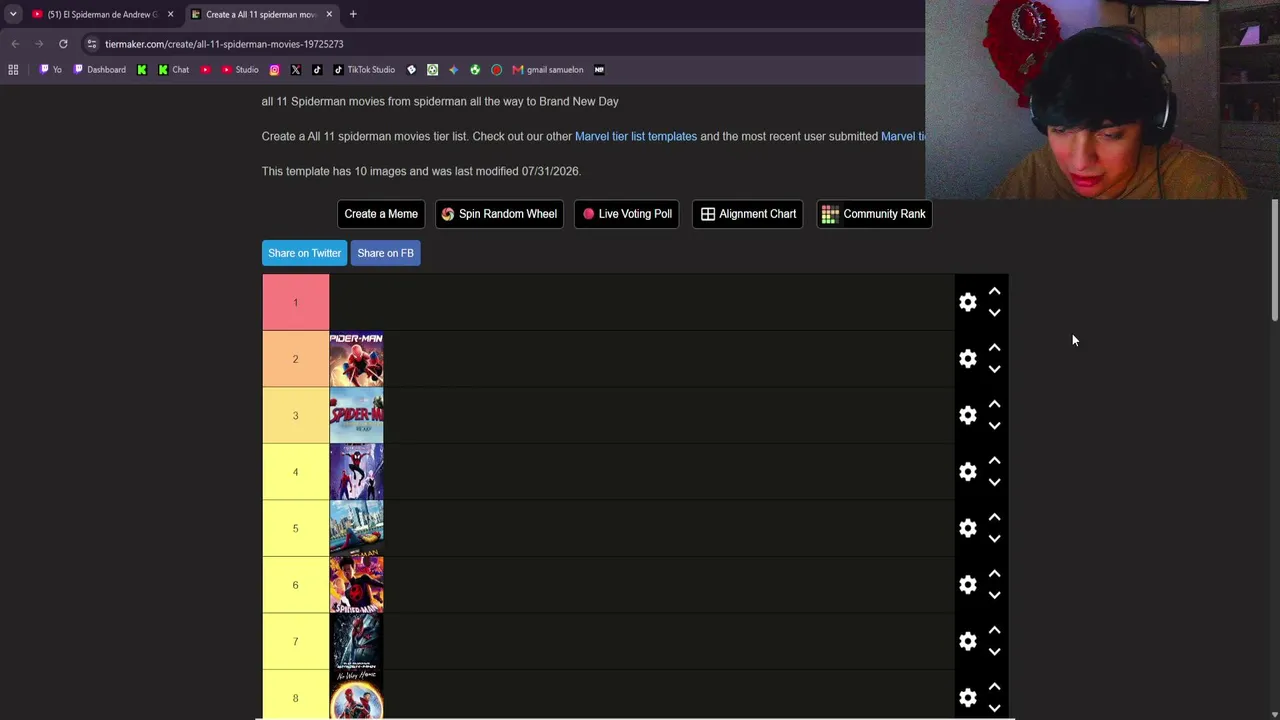Follow the Marvel tier list templates link
This screenshot has width=1280, height=720.
[636, 136]
